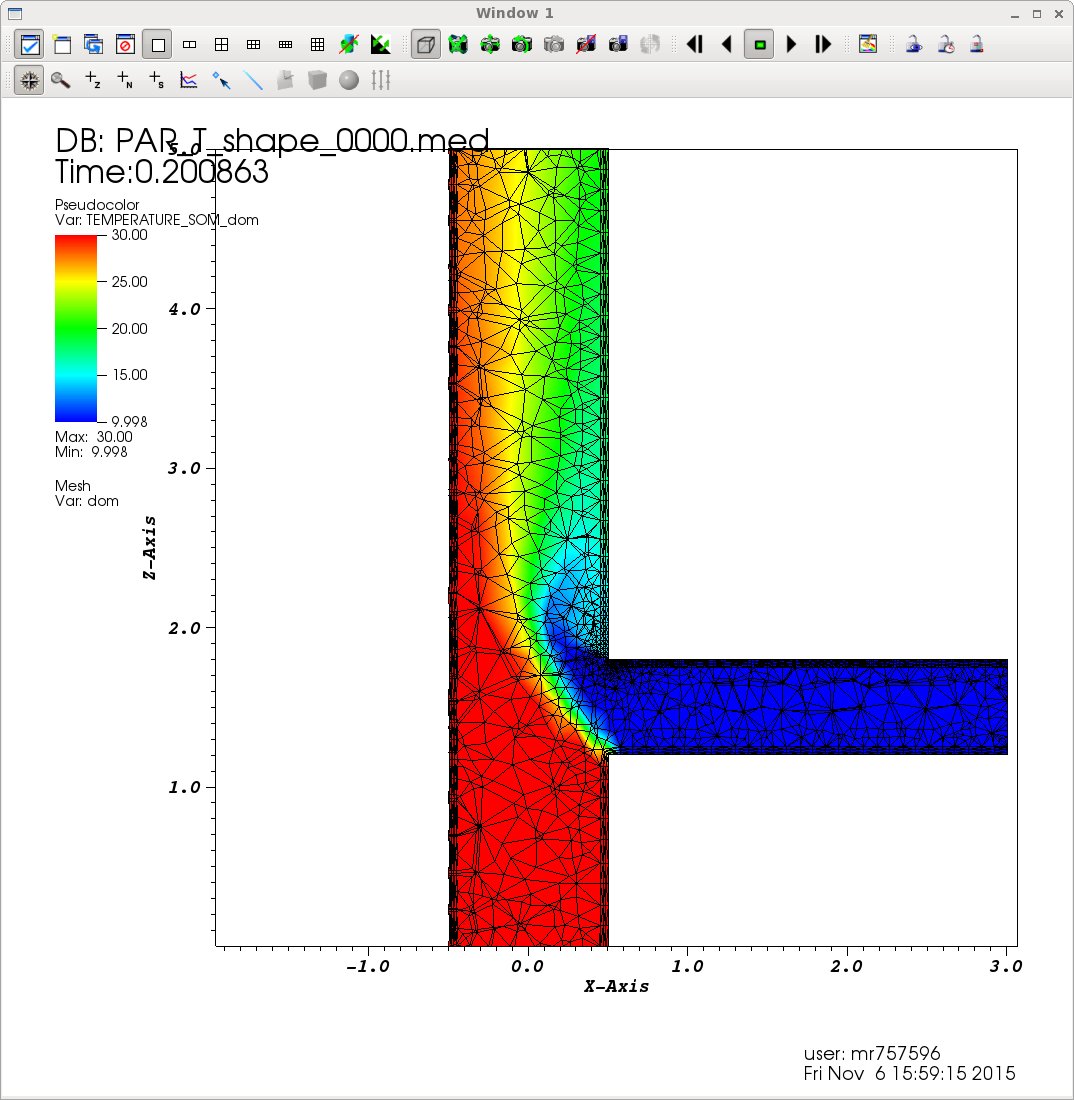Click the grayed-out redo view camera
The width and height of the screenshot is (1074, 1100).
pos(554,45)
